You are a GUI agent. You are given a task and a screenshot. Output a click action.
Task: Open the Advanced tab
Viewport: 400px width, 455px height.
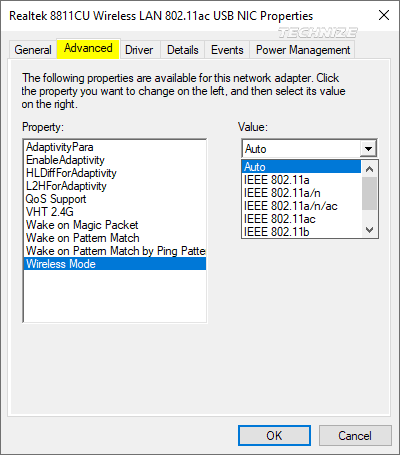88,49
